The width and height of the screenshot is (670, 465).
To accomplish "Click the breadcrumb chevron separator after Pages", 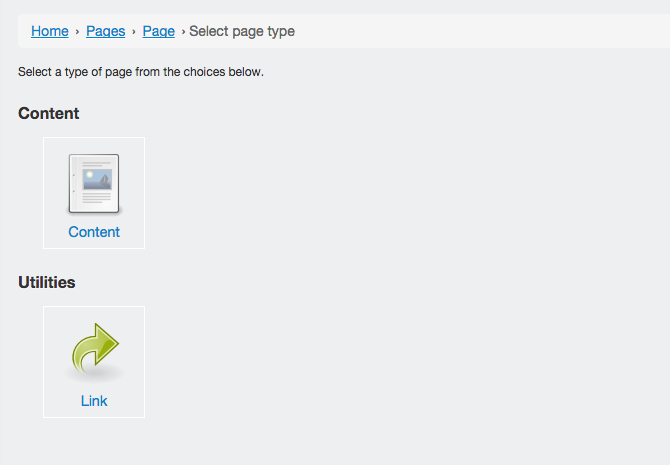I will (134, 32).
